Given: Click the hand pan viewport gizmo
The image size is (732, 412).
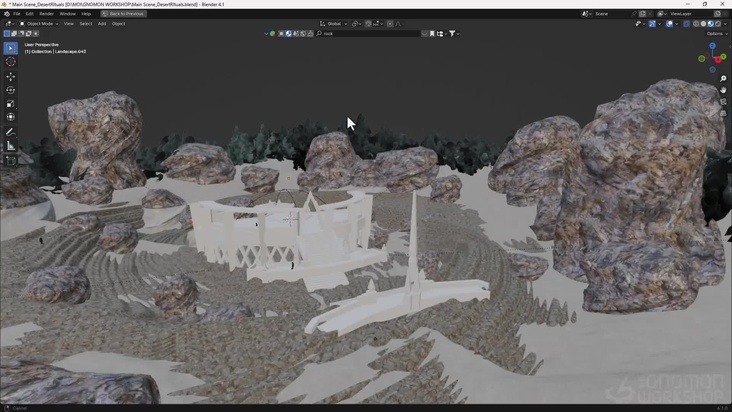Looking at the screenshot, I should pos(723,90).
